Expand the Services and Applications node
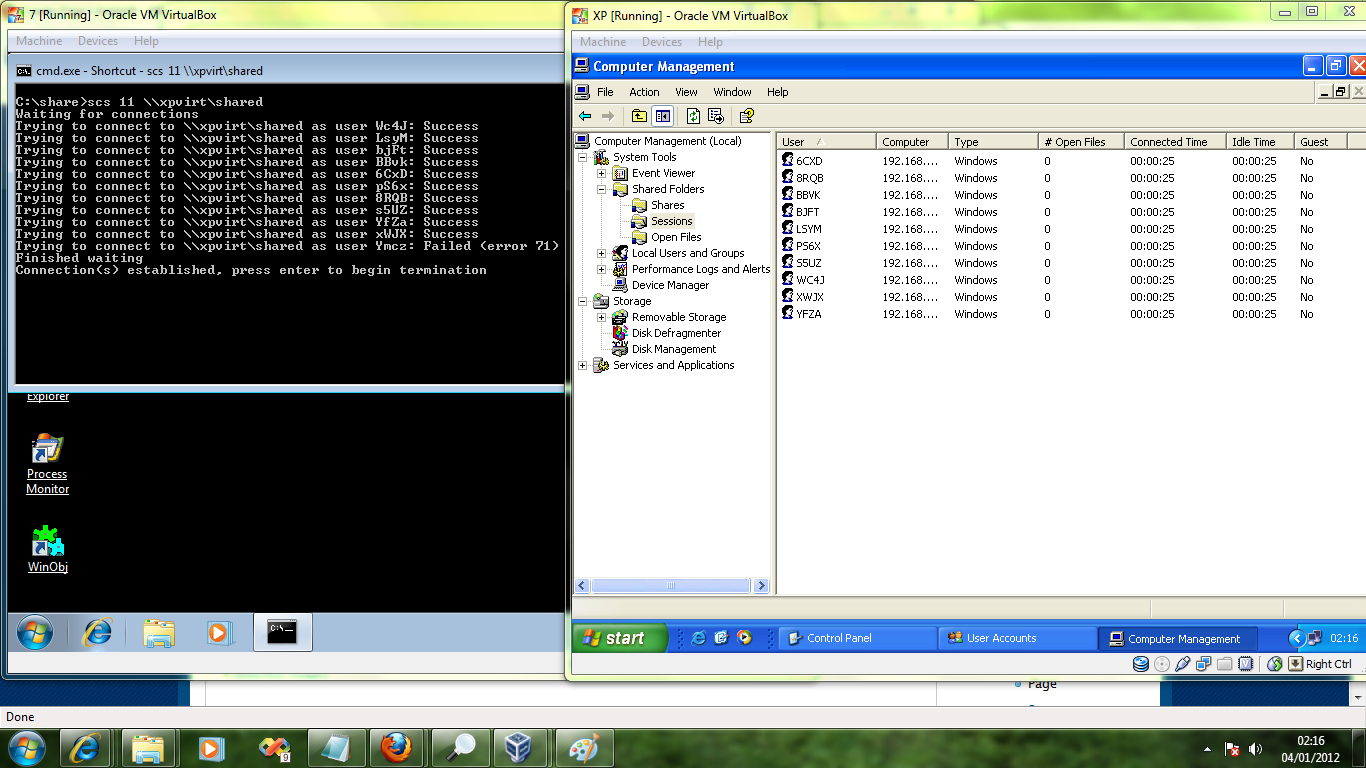Image resolution: width=1366 pixels, height=768 pixels. [x=582, y=365]
